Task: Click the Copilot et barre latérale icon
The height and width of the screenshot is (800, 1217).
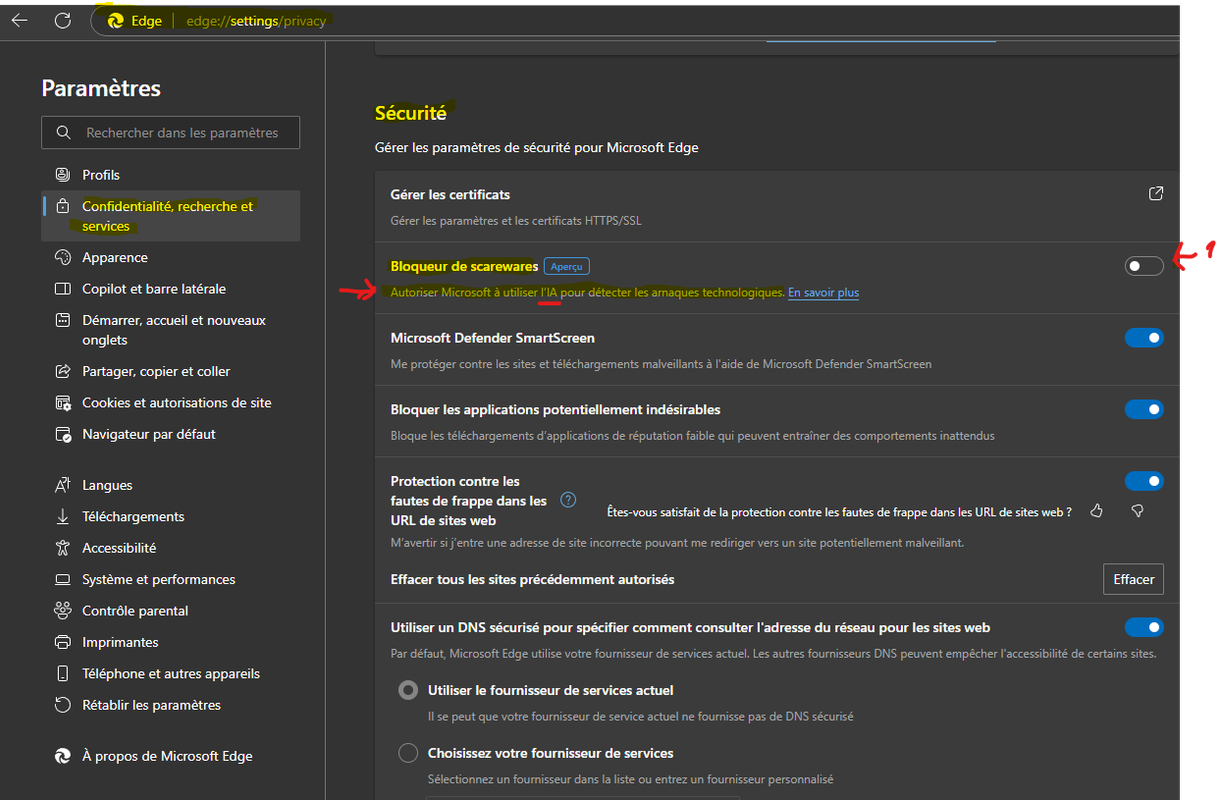Action: pyautogui.click(x=63, y=288)
